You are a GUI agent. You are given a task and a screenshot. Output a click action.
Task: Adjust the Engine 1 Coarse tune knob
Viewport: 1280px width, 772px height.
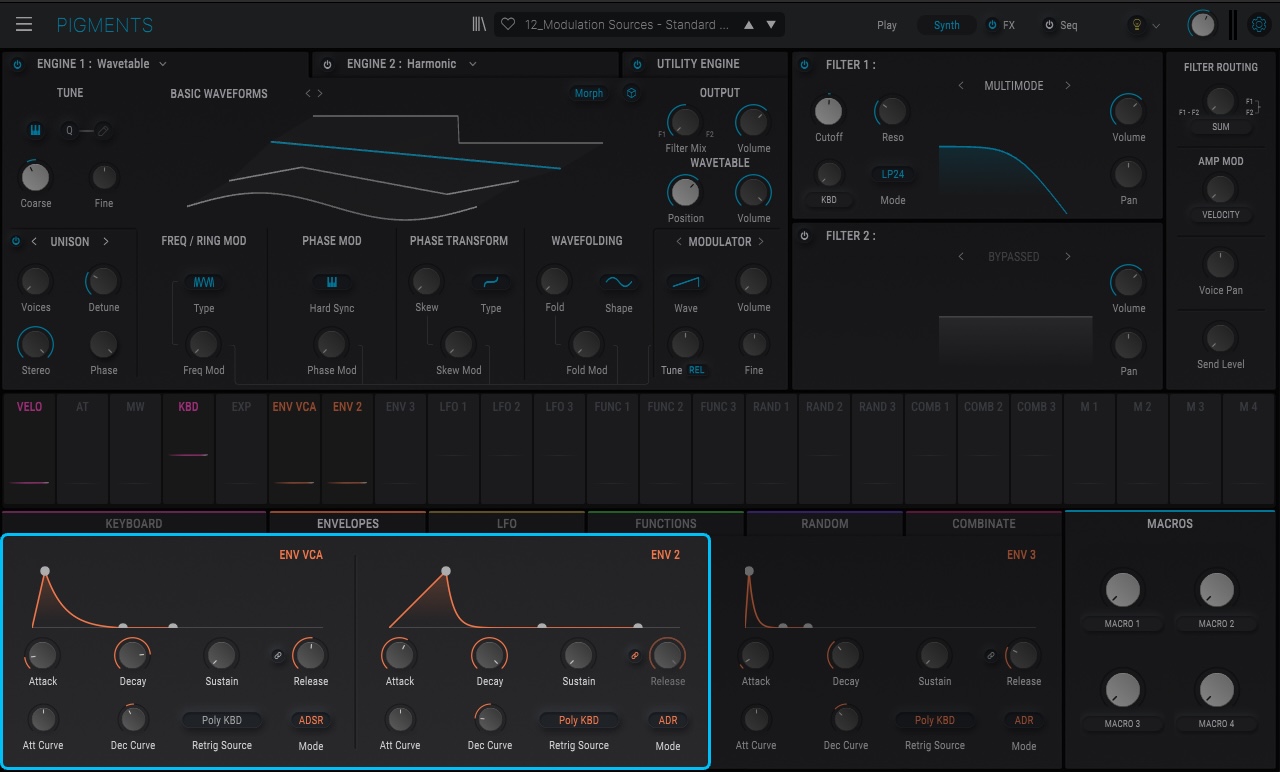pyautogui.click(x=35, y=177)
